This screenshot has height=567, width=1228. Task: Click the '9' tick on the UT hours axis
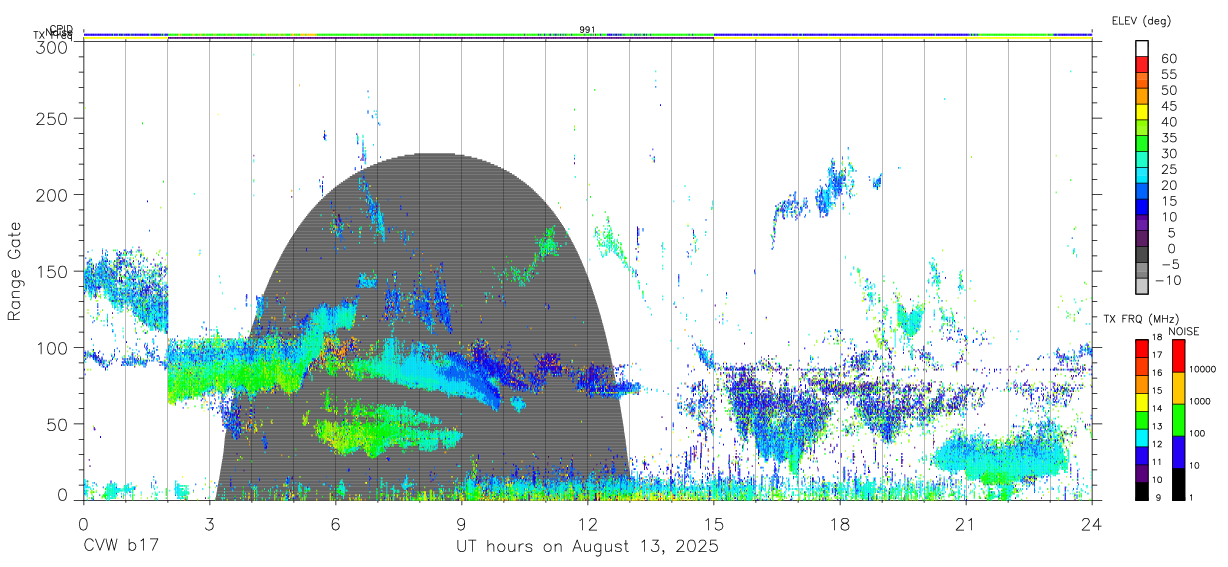[462, 524]
